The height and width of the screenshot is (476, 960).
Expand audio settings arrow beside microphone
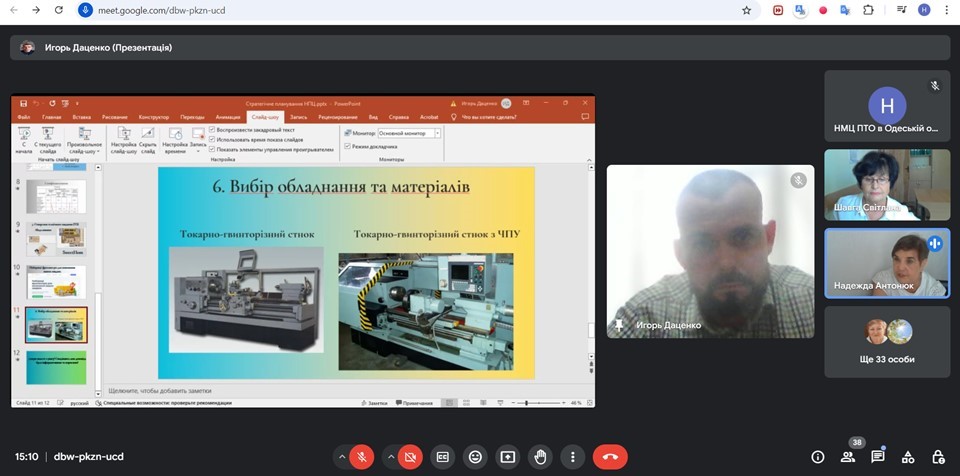[342, 457]
